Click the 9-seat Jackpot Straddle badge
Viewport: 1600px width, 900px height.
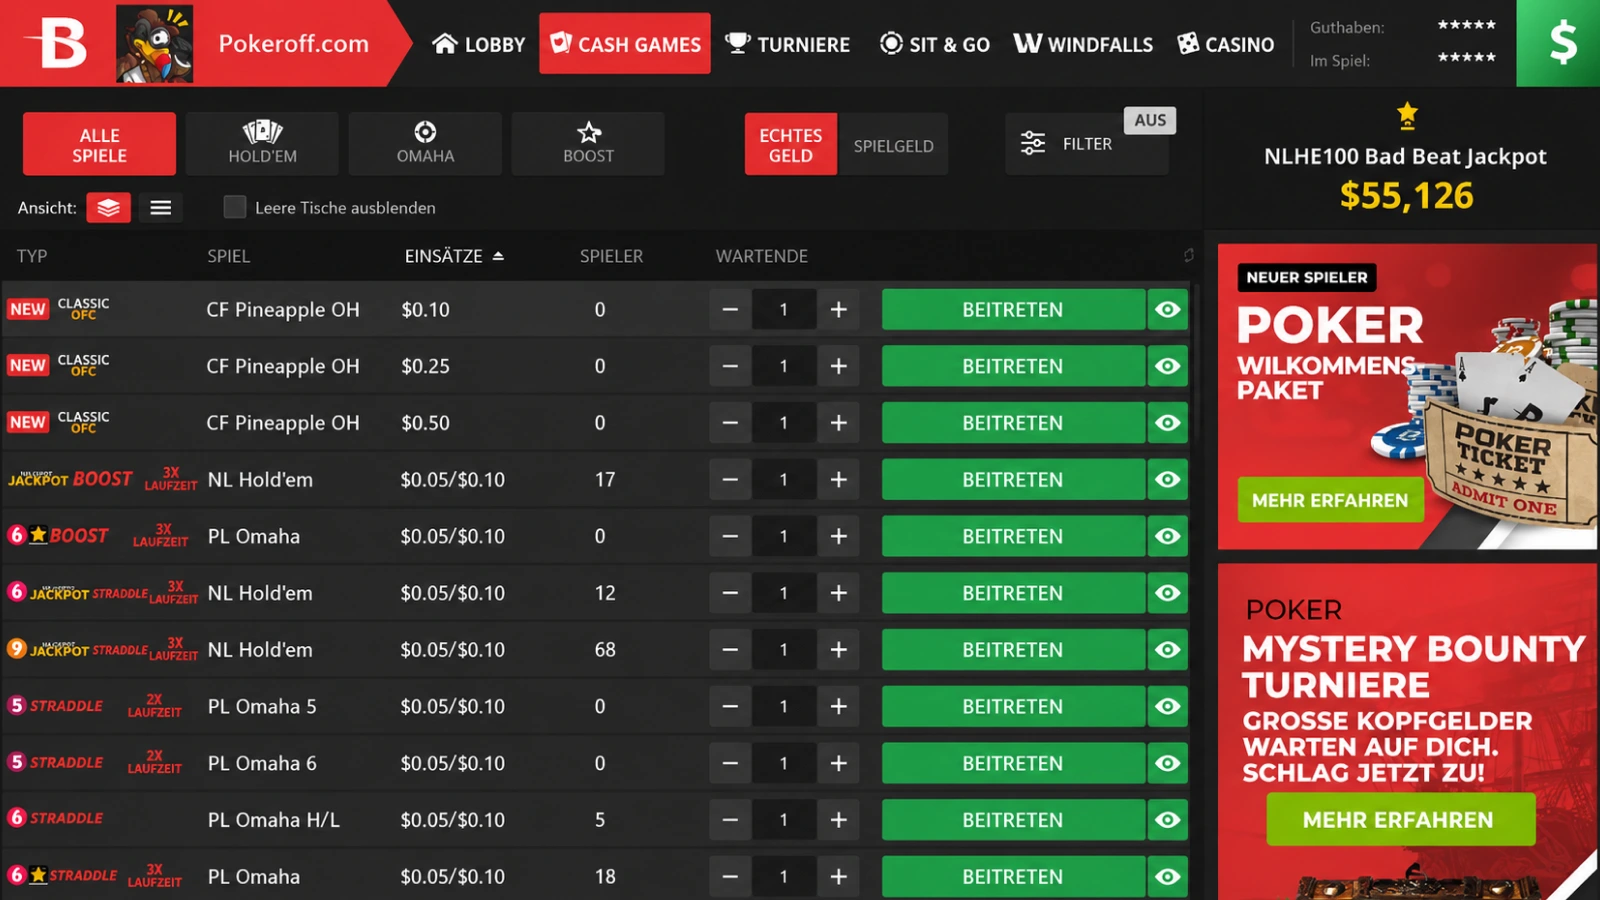coord(77,649)
